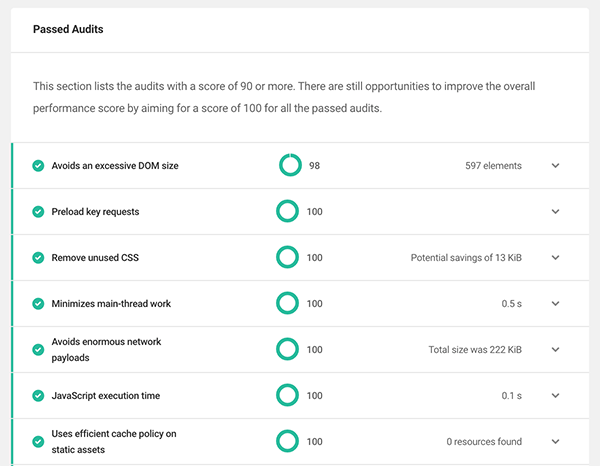Click the 100 score ring for Remove unused CSS
Viewport: 600px width, 466px height.
click(x=288, y=258)
